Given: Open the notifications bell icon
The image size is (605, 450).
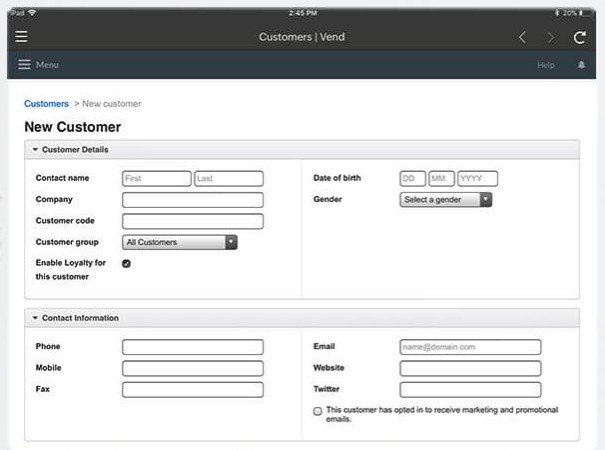Looking at the screenshot, I should click(x=581, y=65).
